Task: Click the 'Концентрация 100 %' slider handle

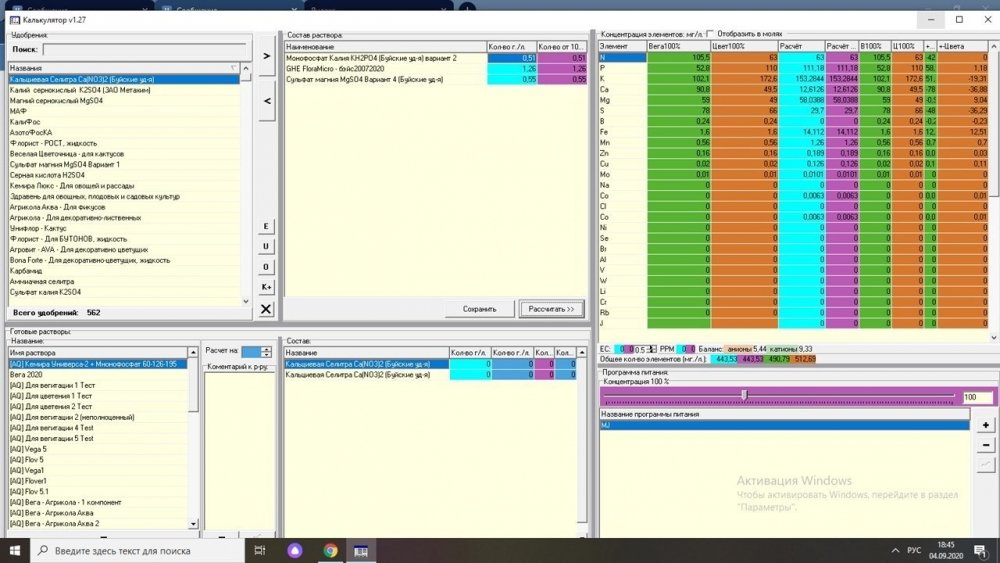Action: (x=744, y=395)
